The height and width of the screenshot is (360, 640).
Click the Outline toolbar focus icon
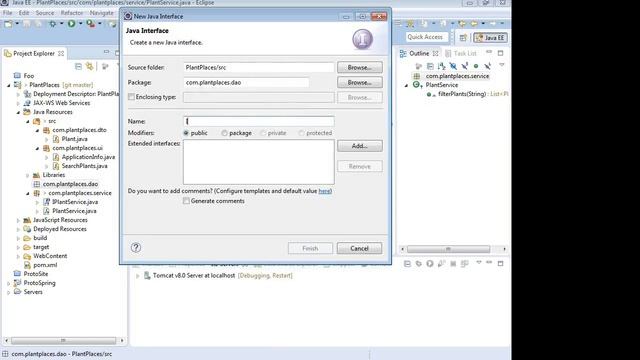point(418,66)
